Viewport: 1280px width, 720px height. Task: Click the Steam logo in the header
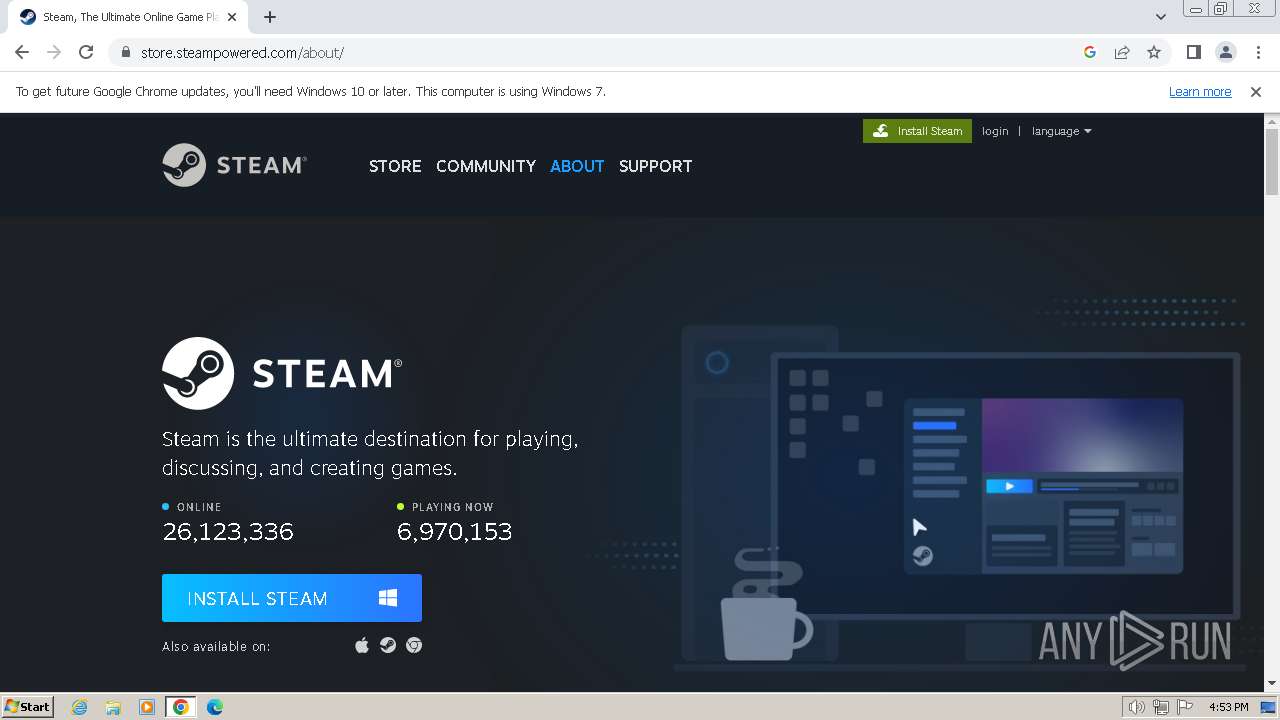pos(235,165)
